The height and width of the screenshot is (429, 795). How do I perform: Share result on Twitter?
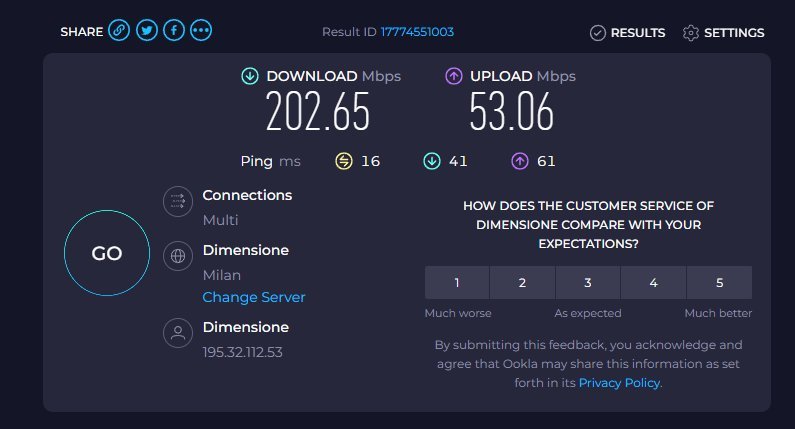click(x=146, y=31)
